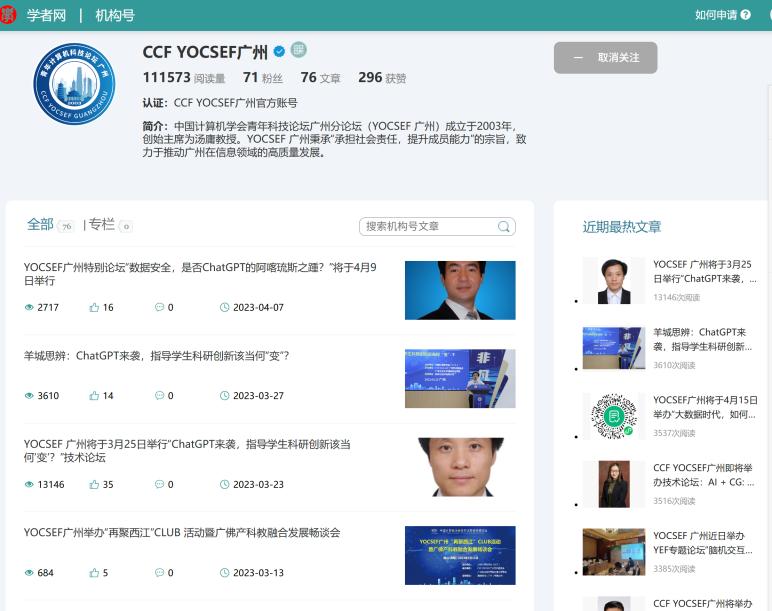This screenshot has width=772, height=611.
Task: Switch to the 全部 tab
Action: (x=40, y=225)
